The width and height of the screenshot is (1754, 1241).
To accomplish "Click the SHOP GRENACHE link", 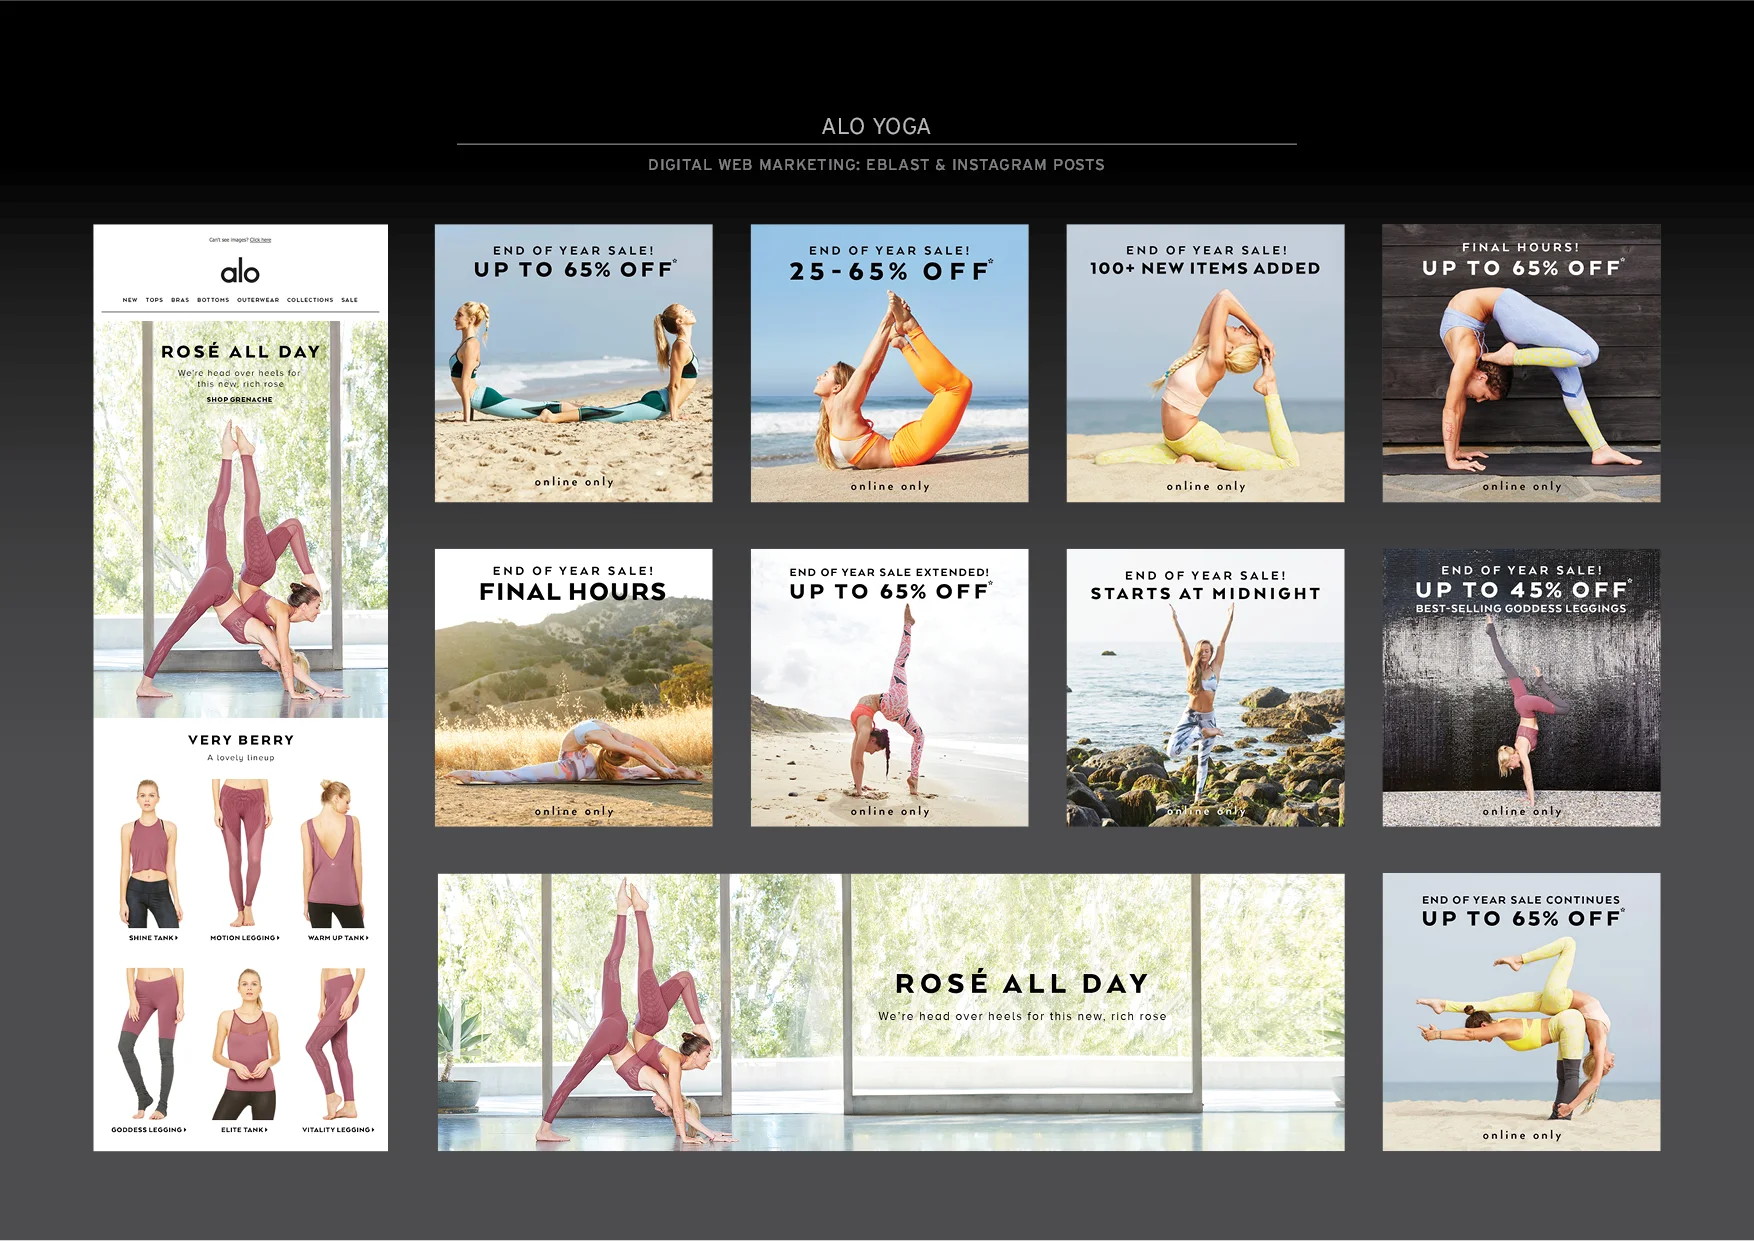I will (240, 400).
